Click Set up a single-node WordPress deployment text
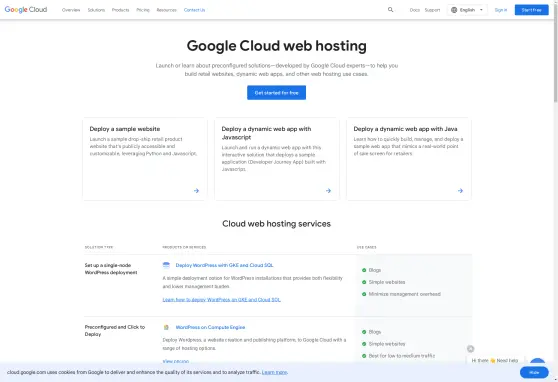This screenshot has width=558, height=382. click(111, 269)
